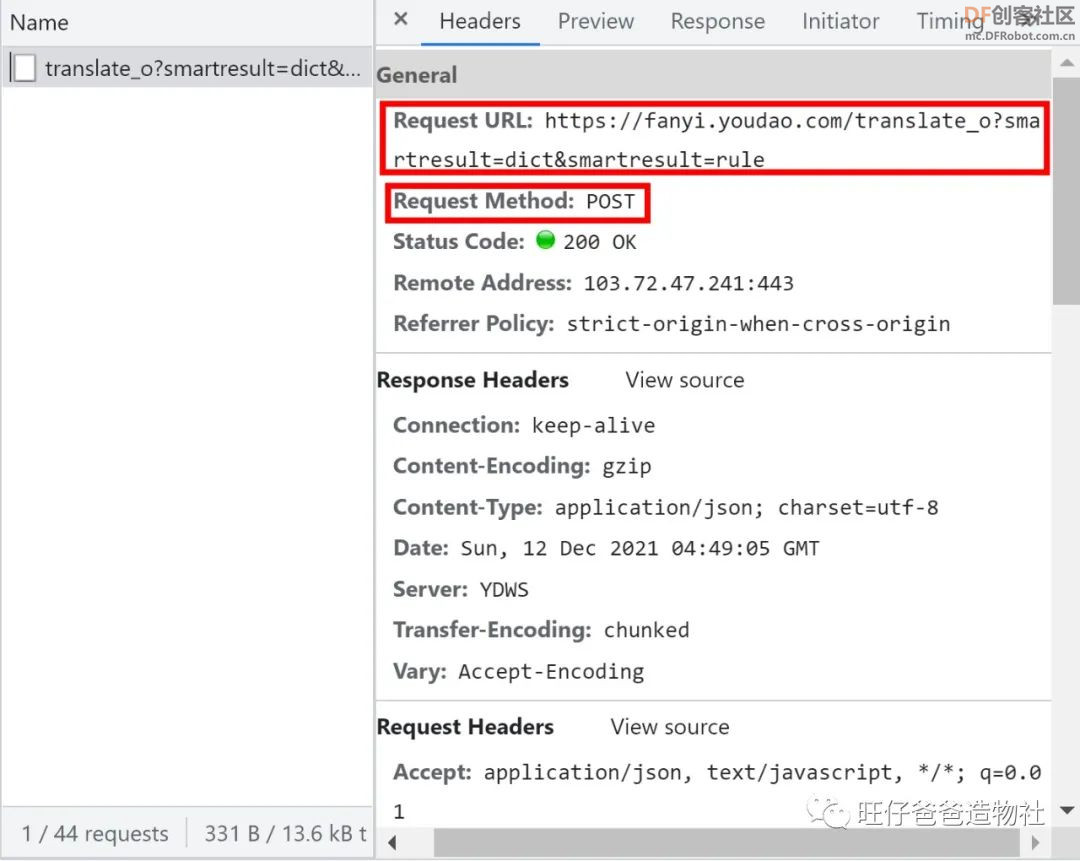
Task: Click the horizontal scrollbar left arrow
Action: click(x=392, y=842)
